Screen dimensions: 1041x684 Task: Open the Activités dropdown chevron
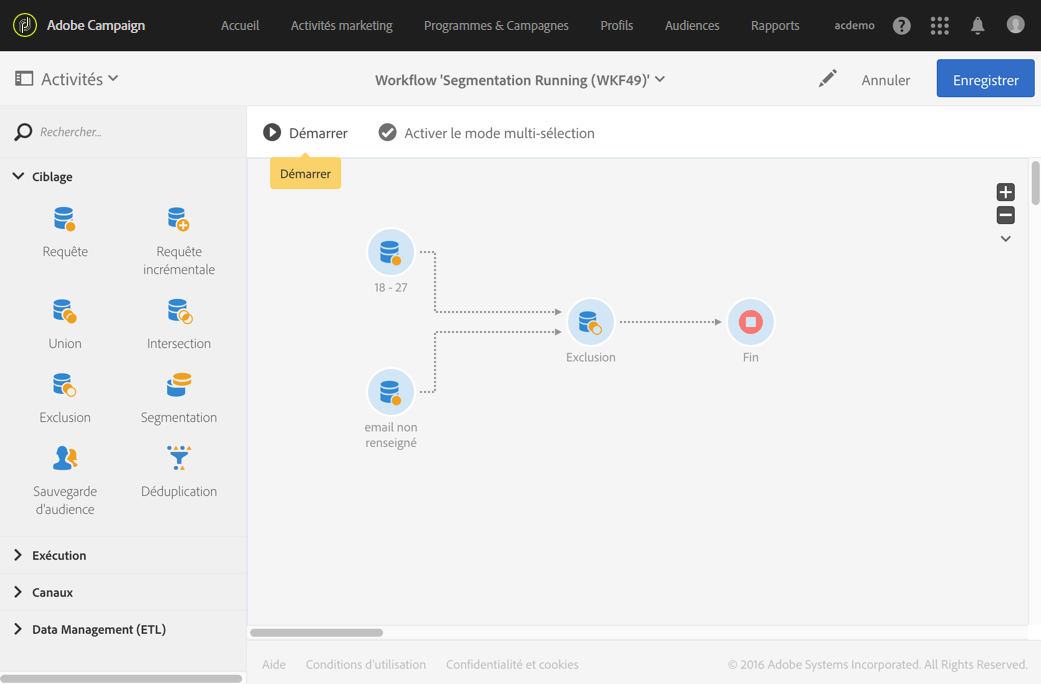[114, 78]
